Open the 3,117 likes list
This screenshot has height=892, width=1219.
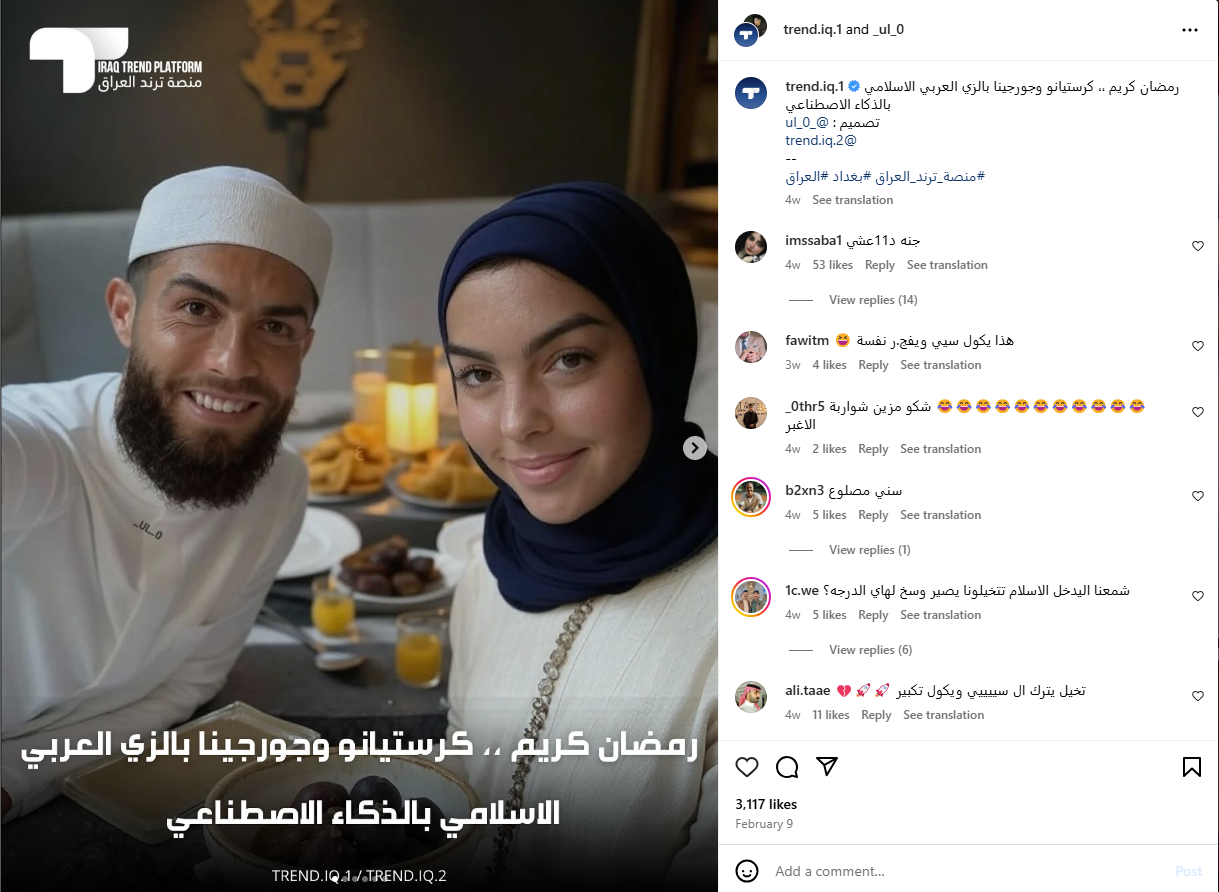click(766, 804)
